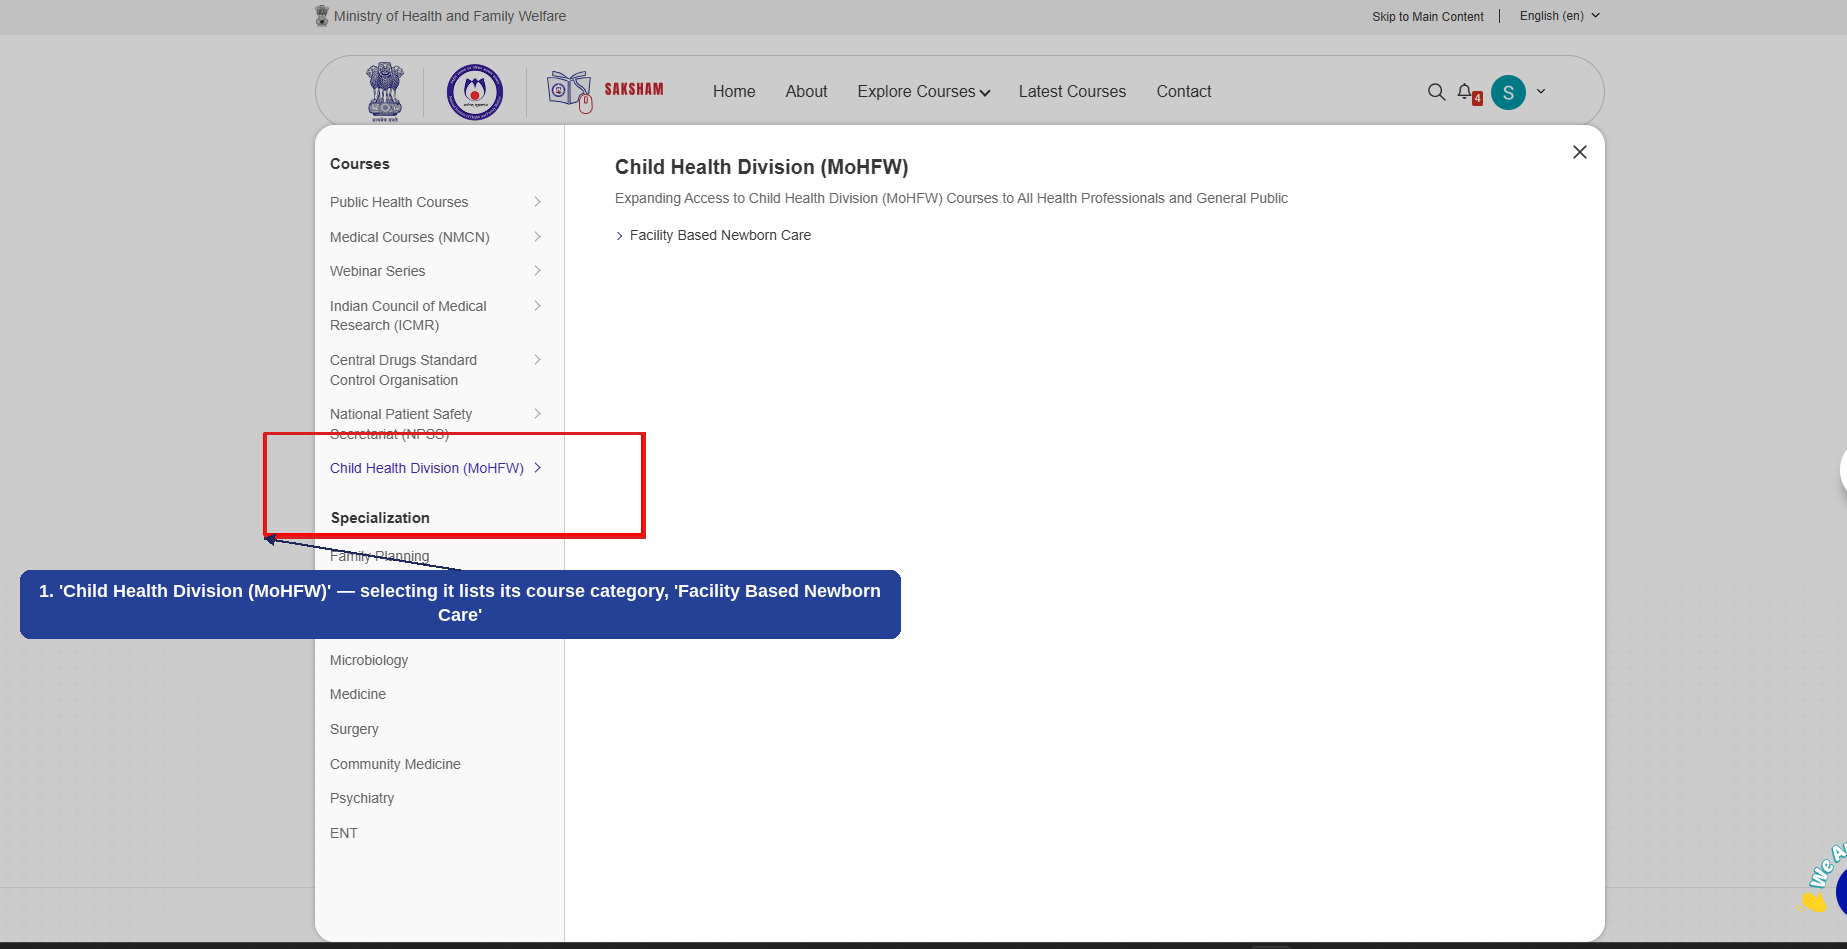Select the Microbiology specialization

tap(369, 660)
